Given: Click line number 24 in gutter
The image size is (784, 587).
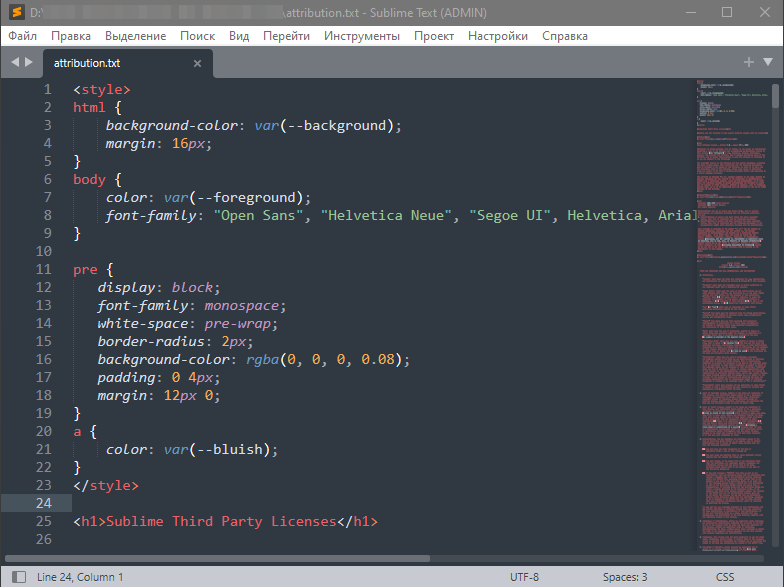Looking at the screenshot, I should (44, 504).
